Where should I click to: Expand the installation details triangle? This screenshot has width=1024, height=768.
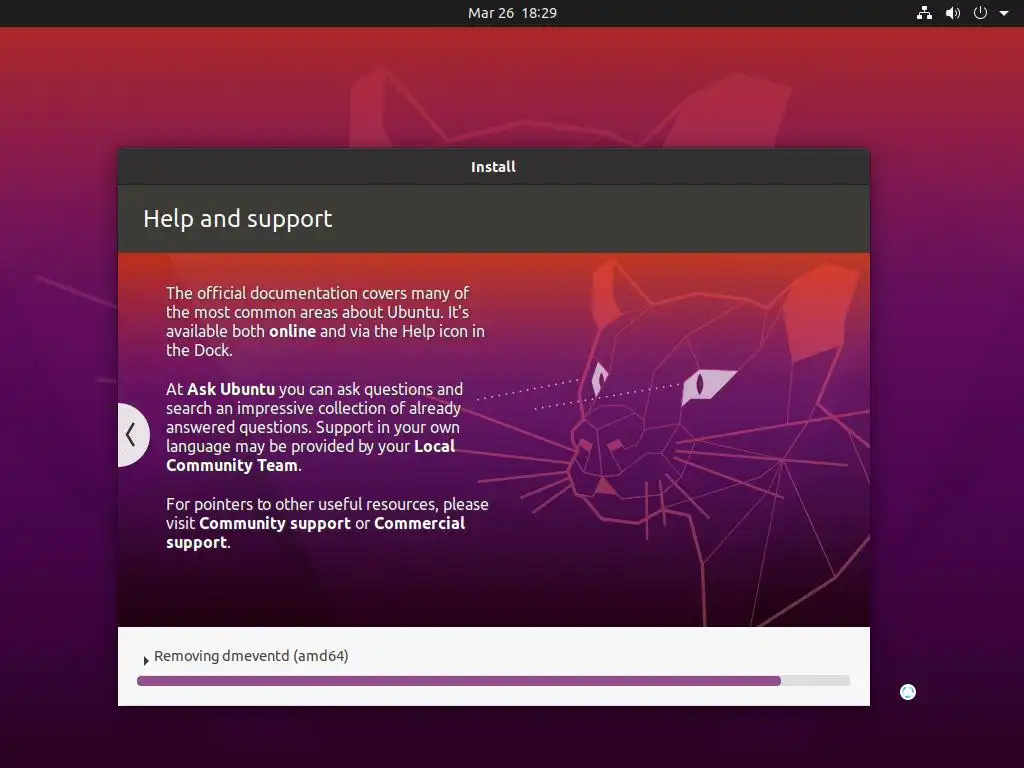146,660
